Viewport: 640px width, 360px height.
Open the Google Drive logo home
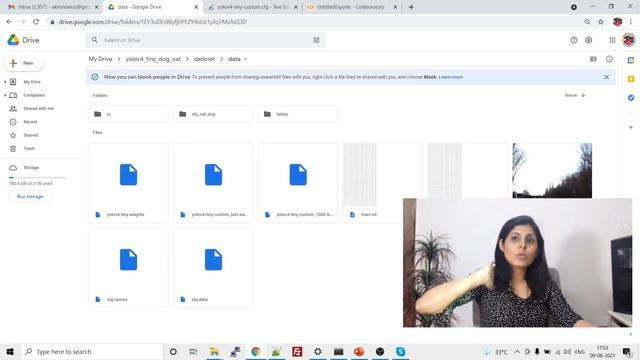pyautogui.click(x=23, y=40)
